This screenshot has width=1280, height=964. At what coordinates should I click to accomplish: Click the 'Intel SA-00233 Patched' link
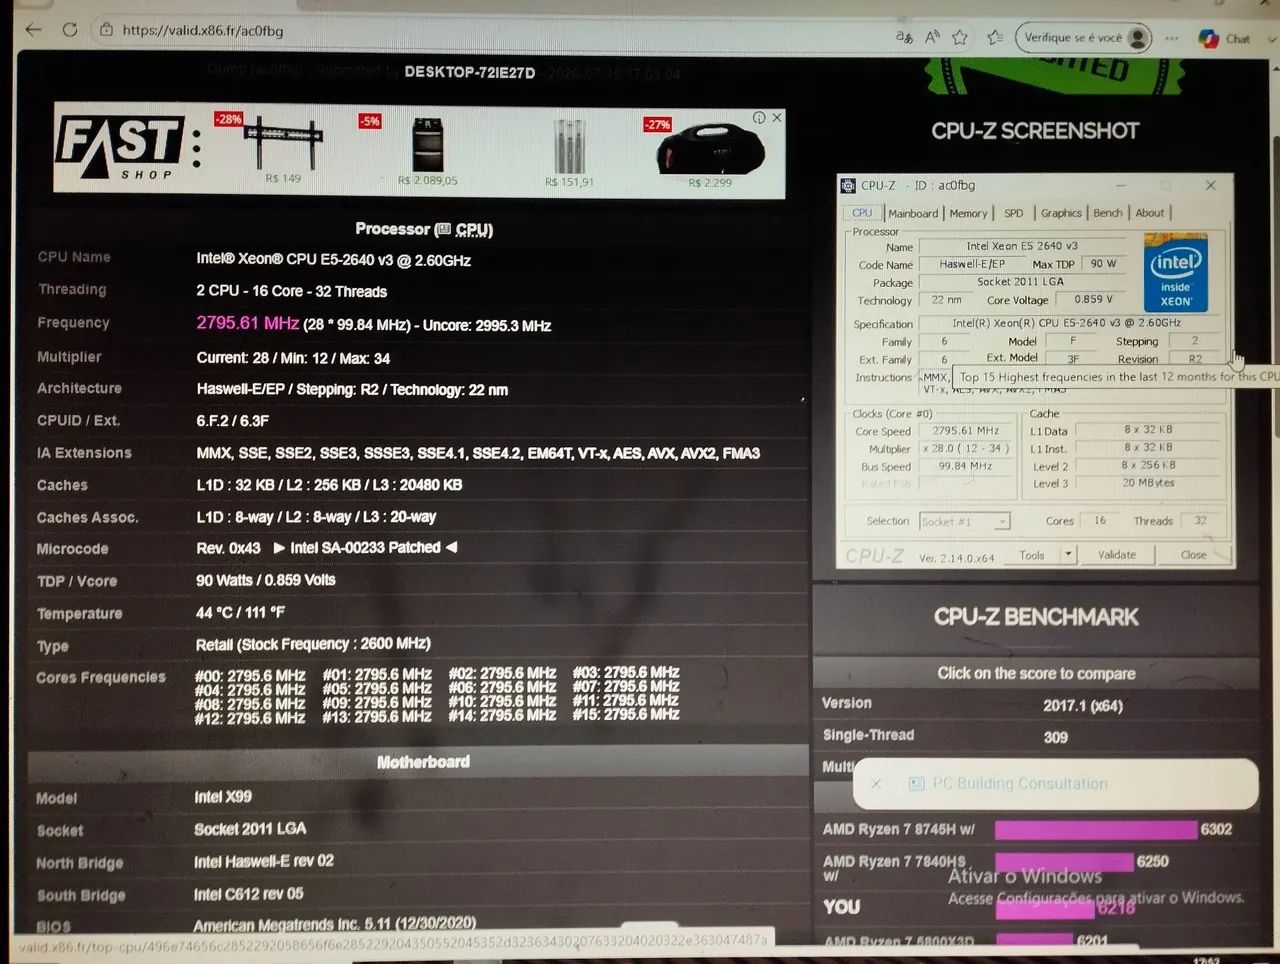(x=365, y=548)
